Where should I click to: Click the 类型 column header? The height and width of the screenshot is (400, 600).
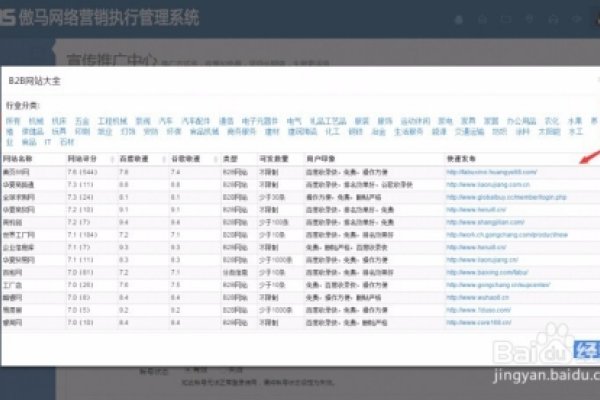click(230, 159)
